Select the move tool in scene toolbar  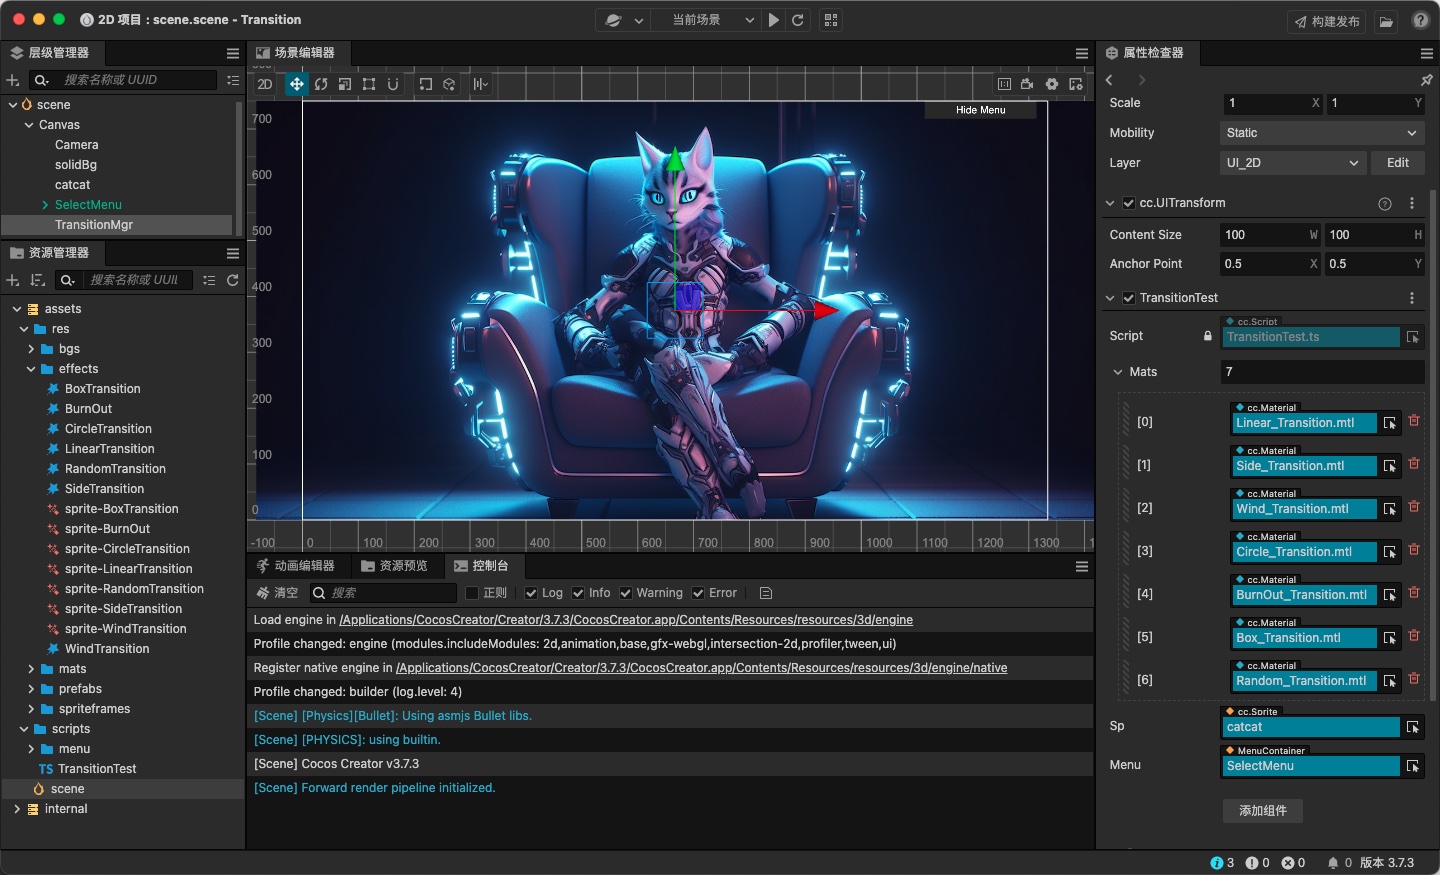[296, 84]
